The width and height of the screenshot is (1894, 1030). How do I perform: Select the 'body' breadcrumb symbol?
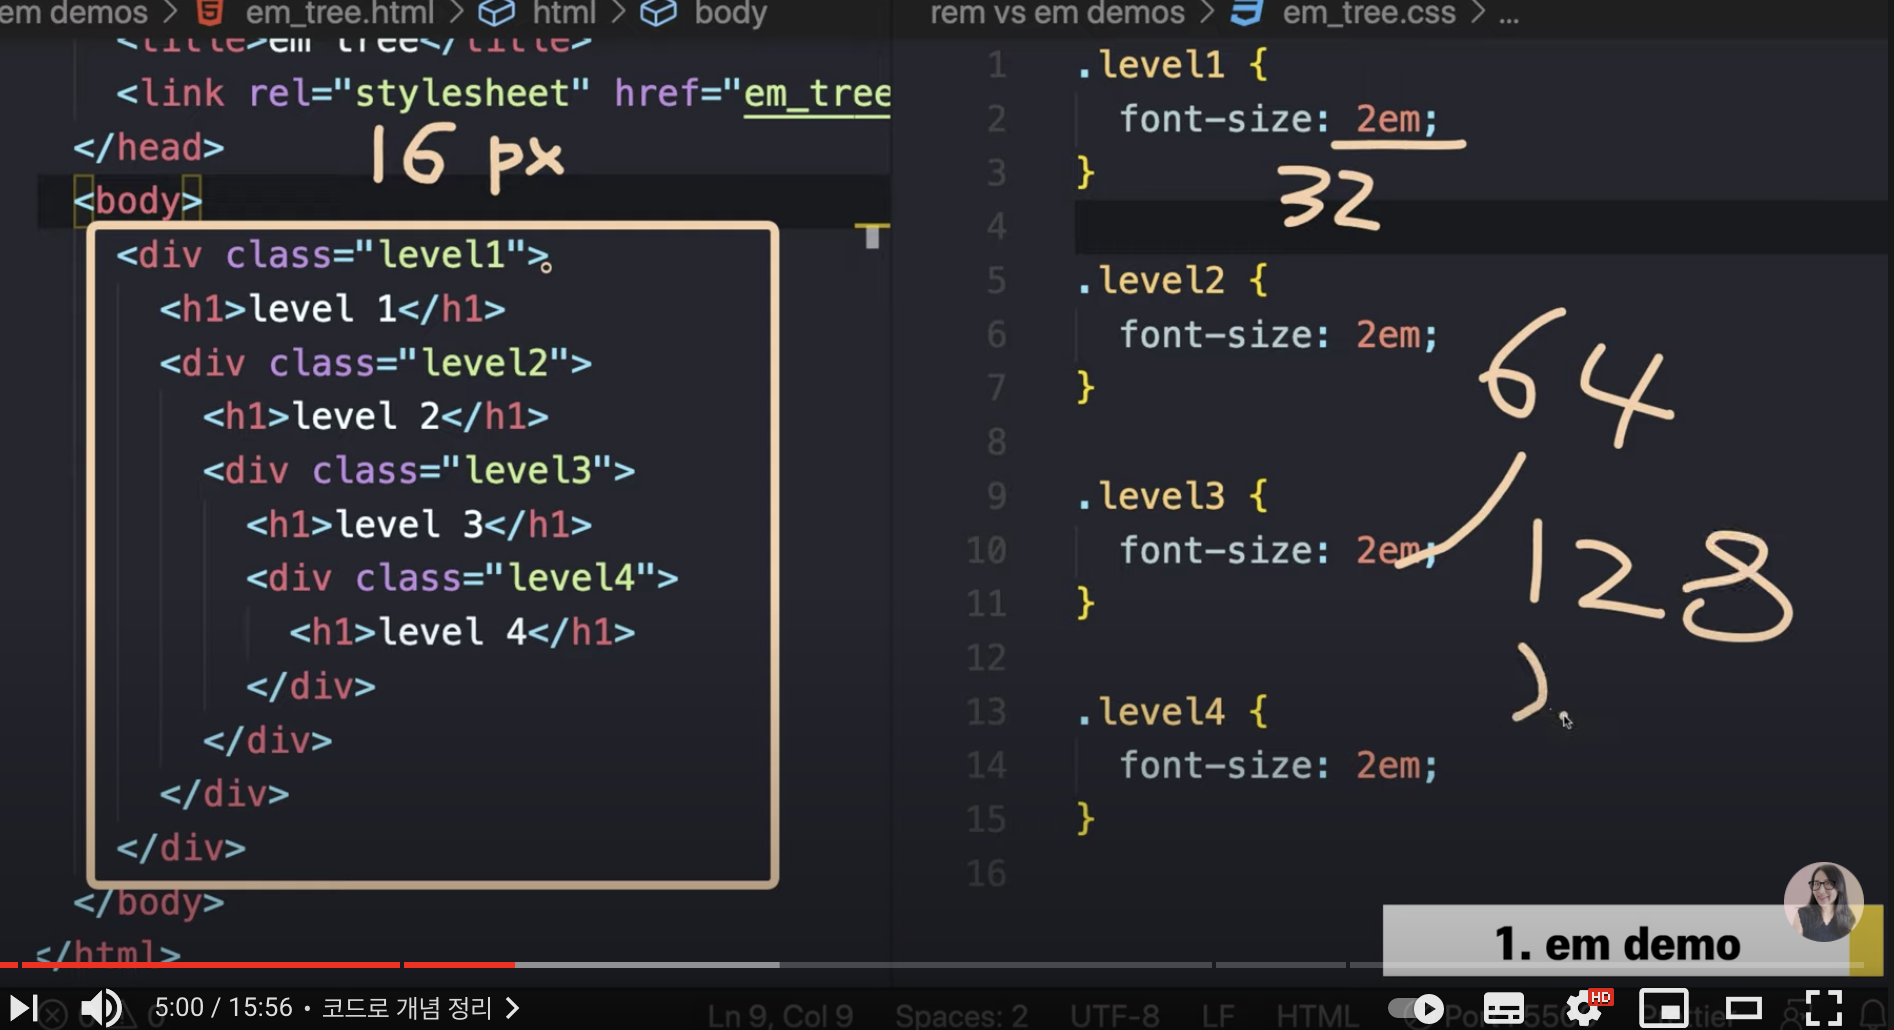(731, 13)
